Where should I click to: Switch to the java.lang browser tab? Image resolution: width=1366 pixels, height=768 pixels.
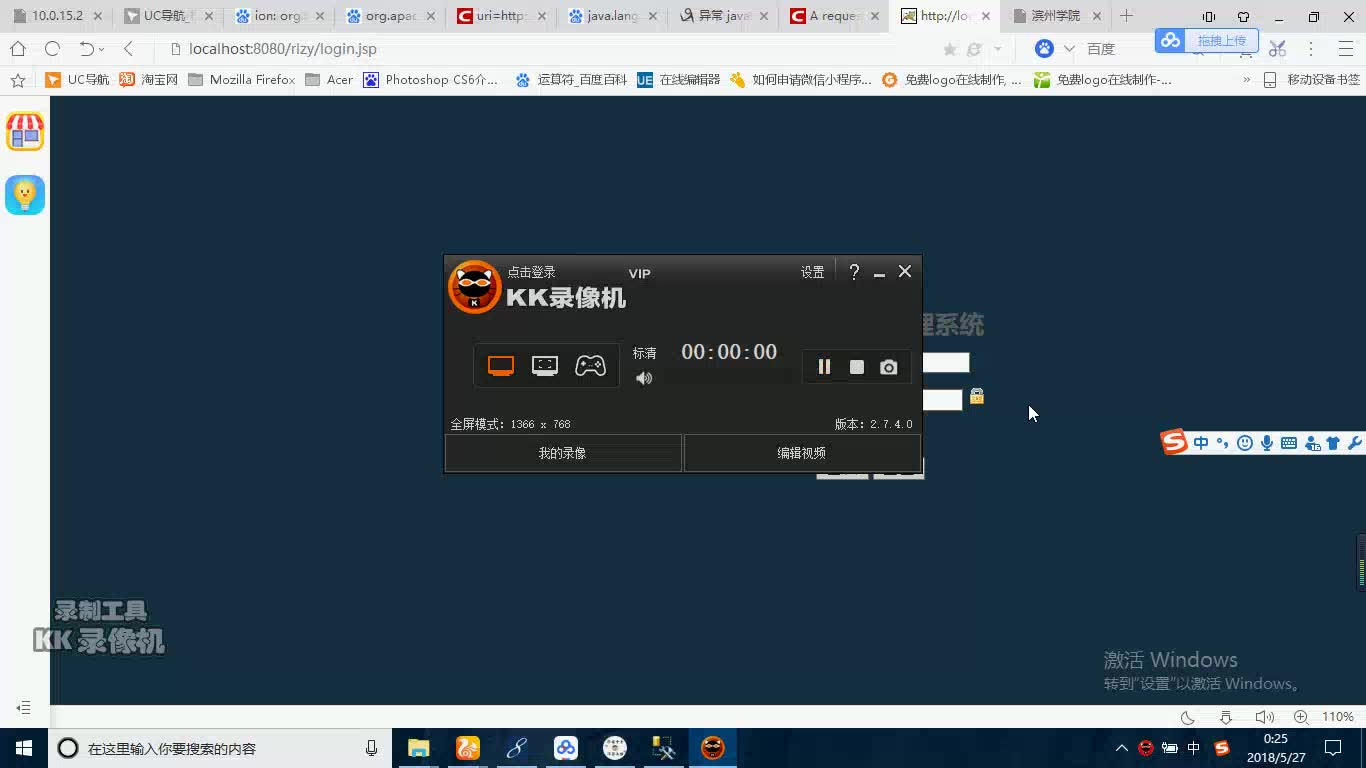(x=612, y=16)
